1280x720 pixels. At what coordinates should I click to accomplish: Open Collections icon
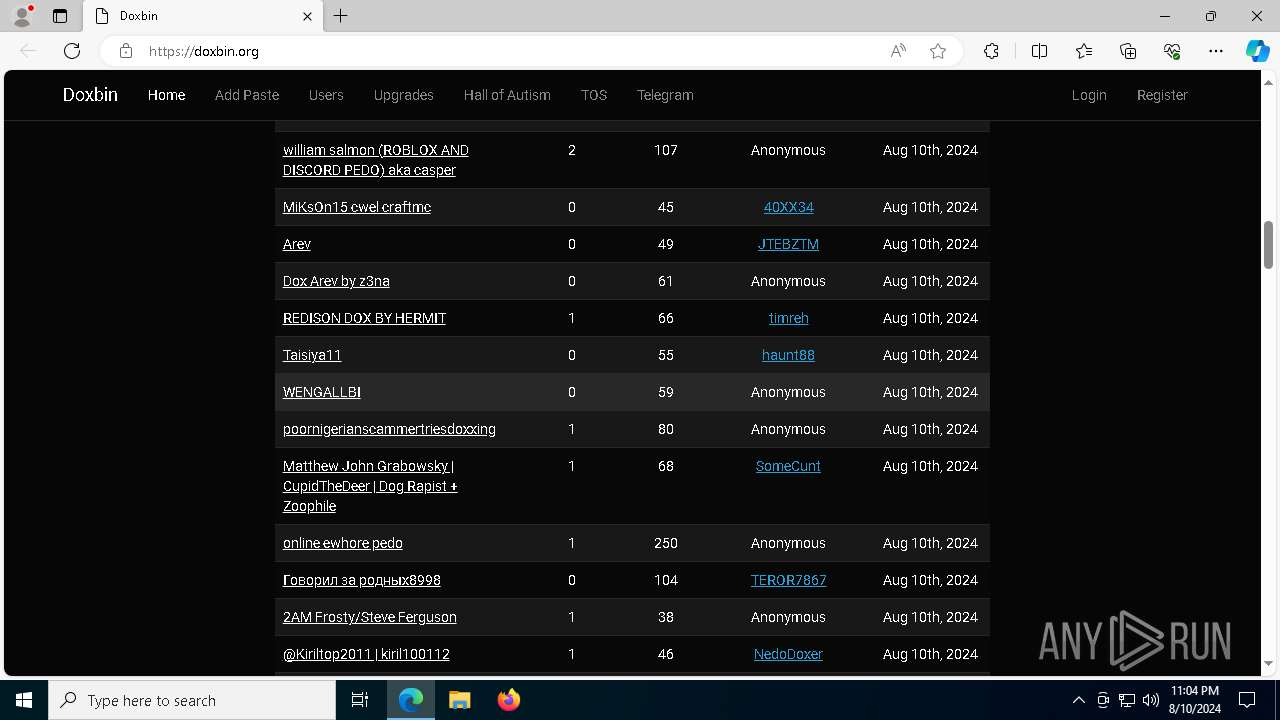1128,51
